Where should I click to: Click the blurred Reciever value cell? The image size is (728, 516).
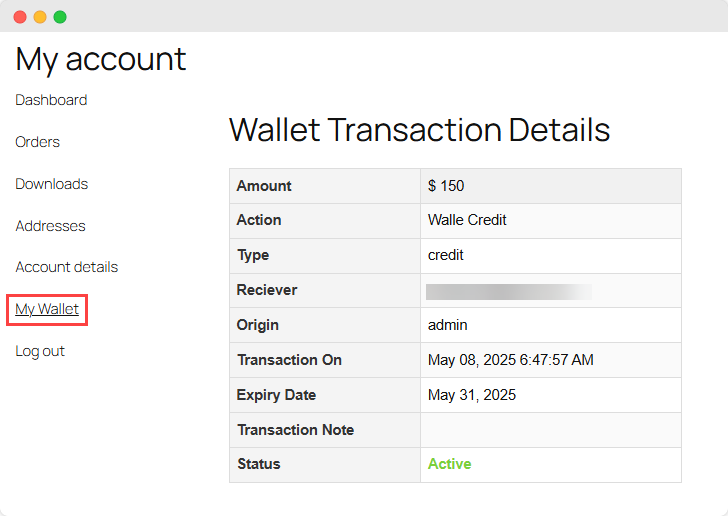pyautogui.click(x=509, y=291)
